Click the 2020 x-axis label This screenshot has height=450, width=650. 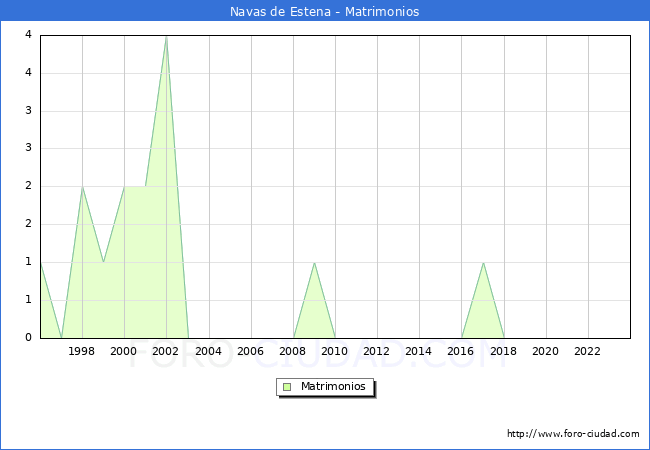pos(546,351)
